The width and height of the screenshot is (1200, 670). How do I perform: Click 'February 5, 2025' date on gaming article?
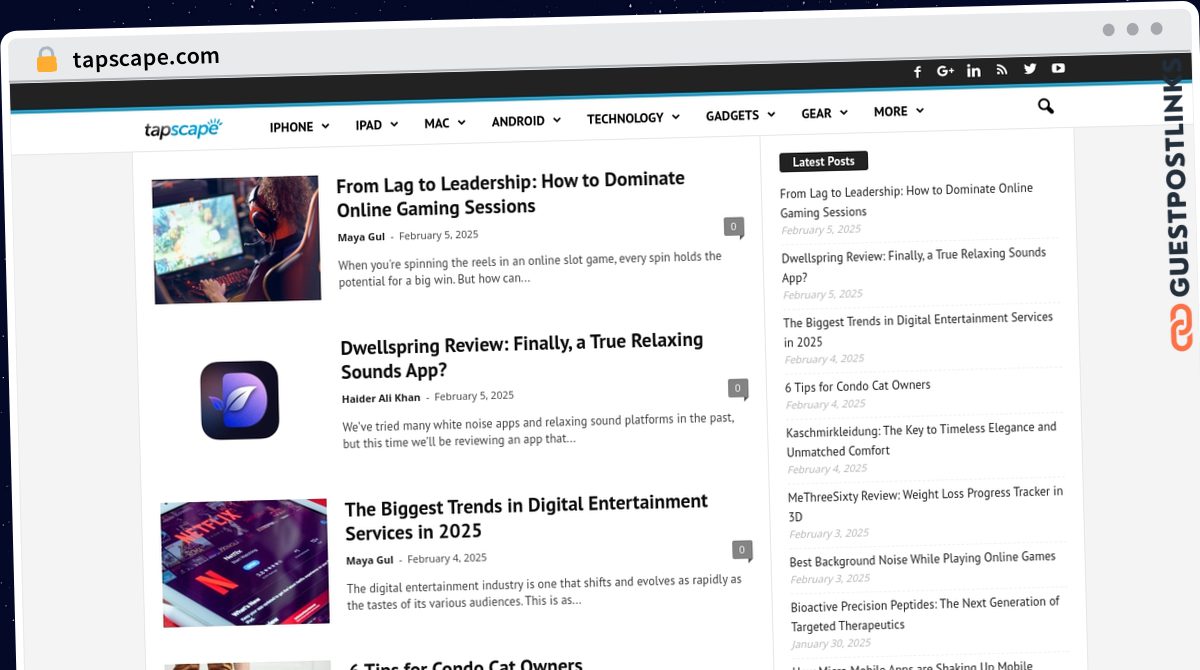(x=438, y=235)
